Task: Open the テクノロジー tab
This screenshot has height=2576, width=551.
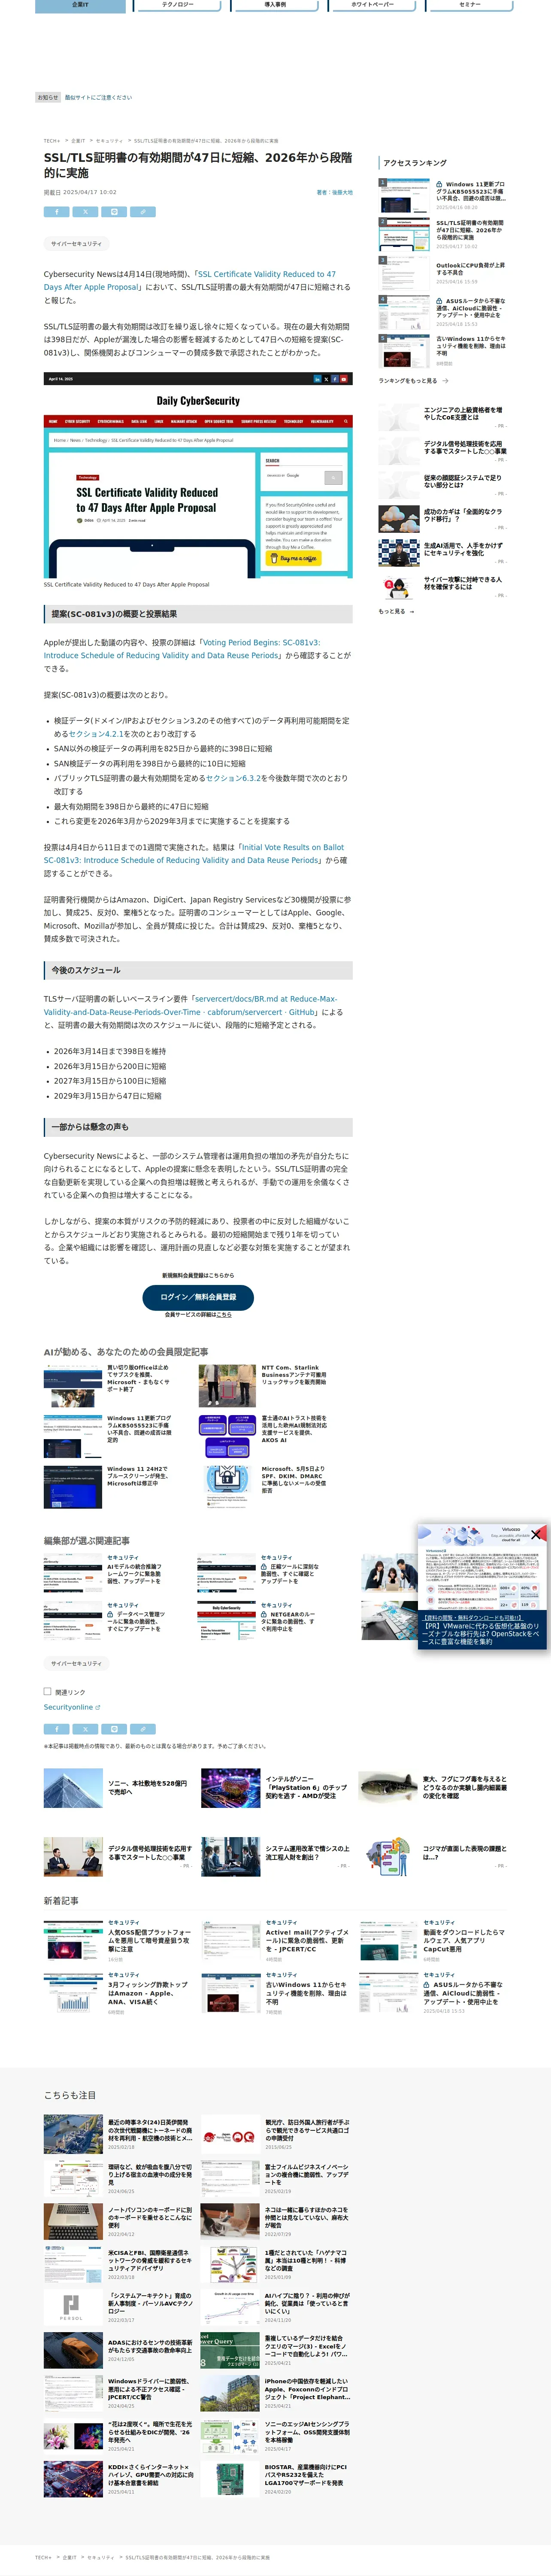Action: click(x=177, y=6)
